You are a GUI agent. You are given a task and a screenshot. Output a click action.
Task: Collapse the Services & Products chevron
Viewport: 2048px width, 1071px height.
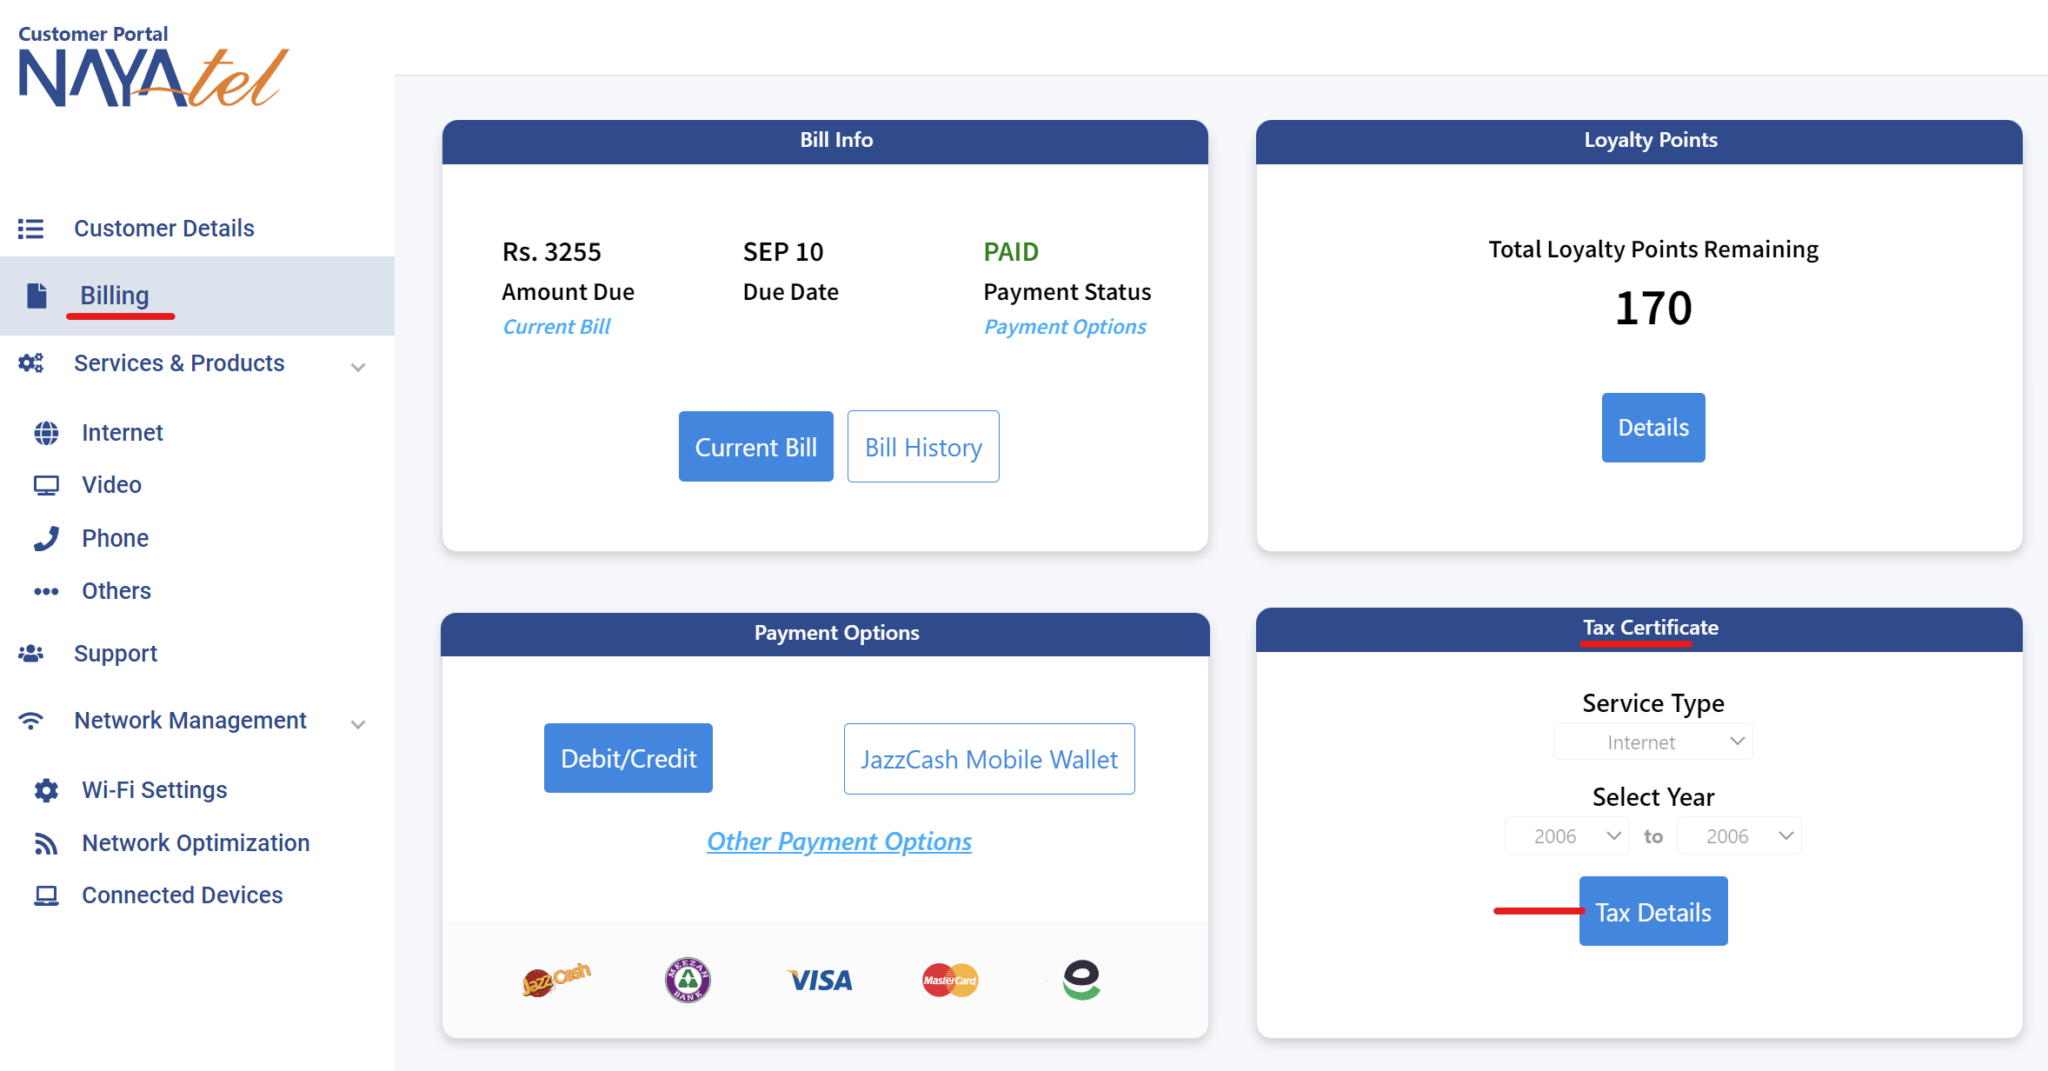pos(358,367)
